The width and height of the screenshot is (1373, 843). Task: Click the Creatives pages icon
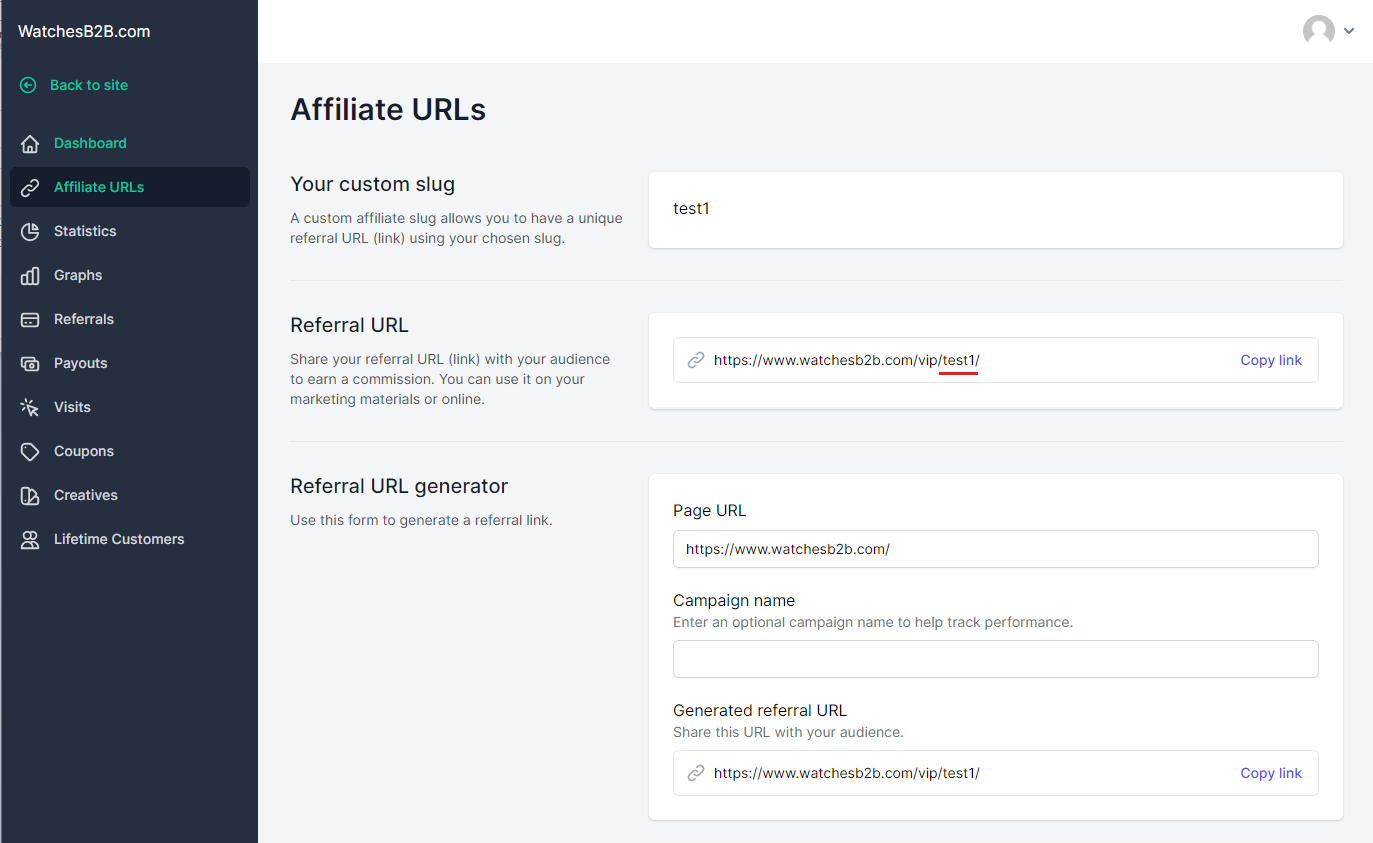tap(30, 495)
